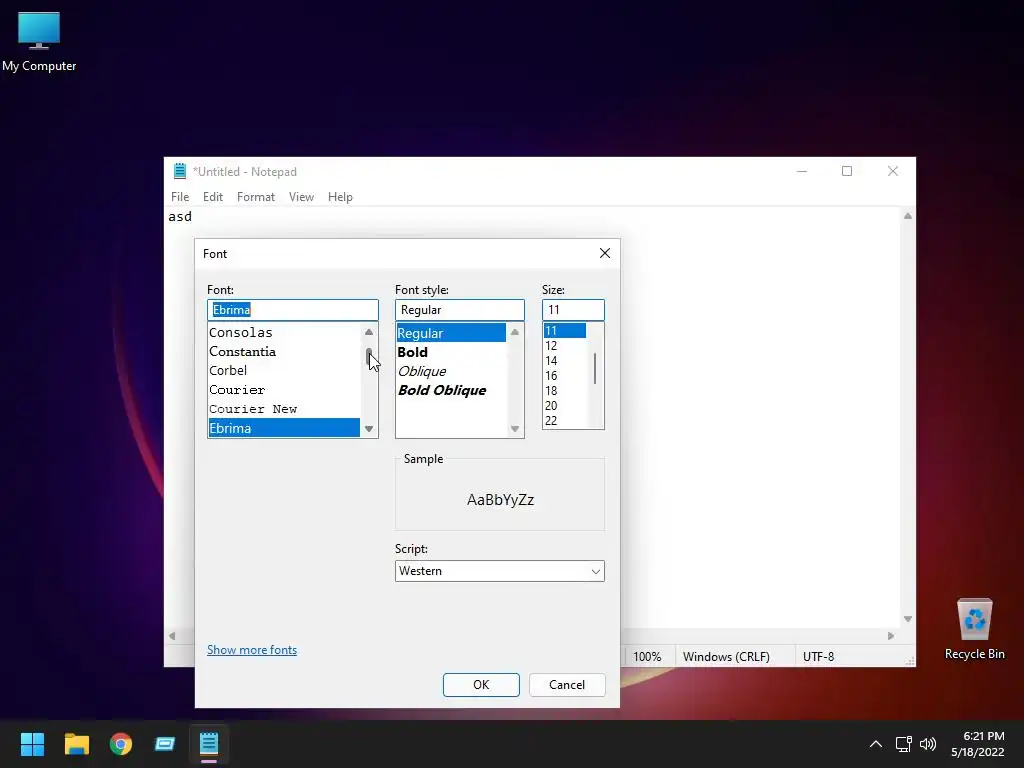The height and width of the screenshot is (768, 1024).
Task: Click the Notepad vertical scrollbar down arrow
Action: (908, 618)
